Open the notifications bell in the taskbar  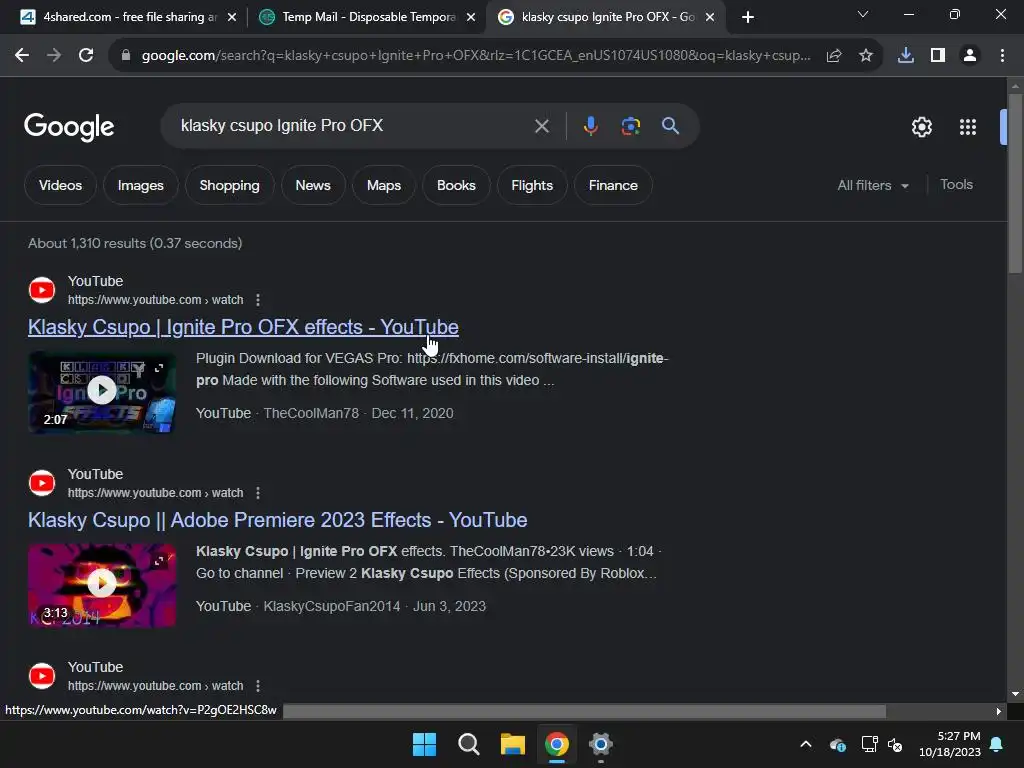tap(997, 744)
